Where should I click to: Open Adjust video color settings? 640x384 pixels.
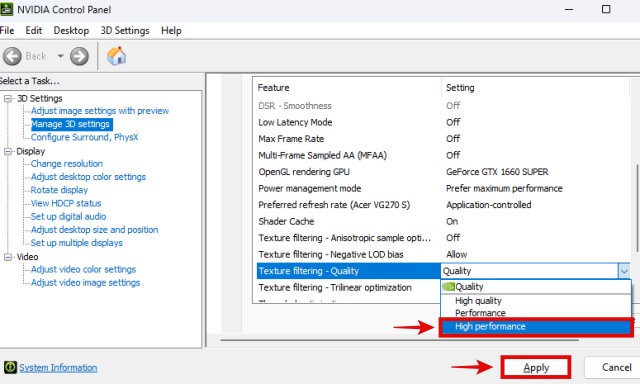(83, 269)
